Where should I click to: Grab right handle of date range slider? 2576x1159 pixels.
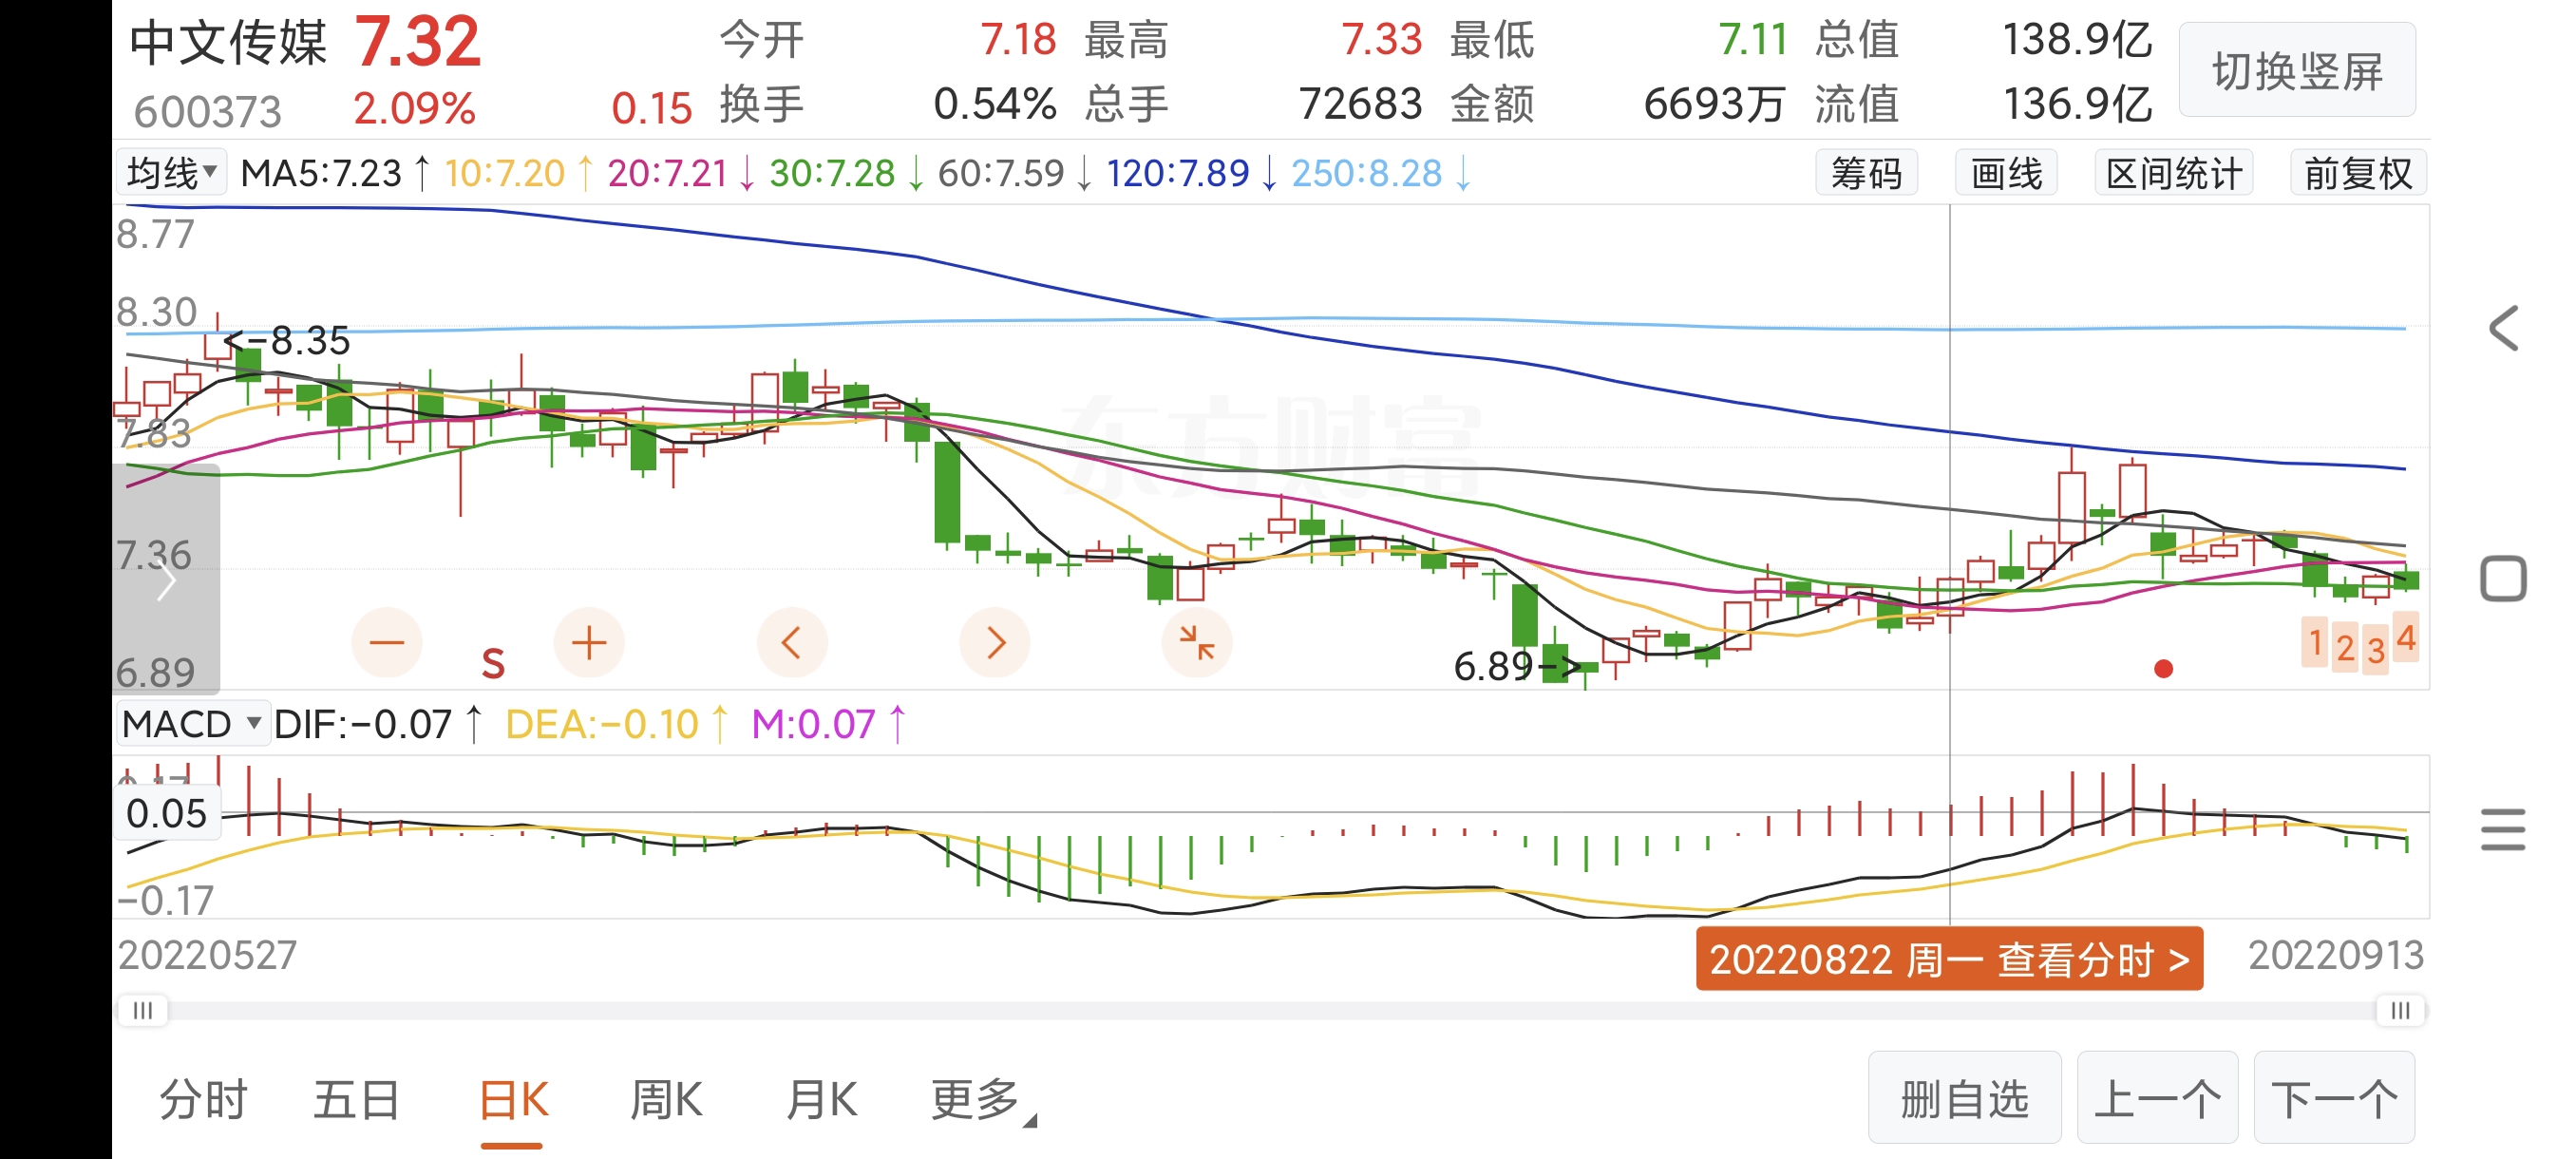click(2400, 1010)
